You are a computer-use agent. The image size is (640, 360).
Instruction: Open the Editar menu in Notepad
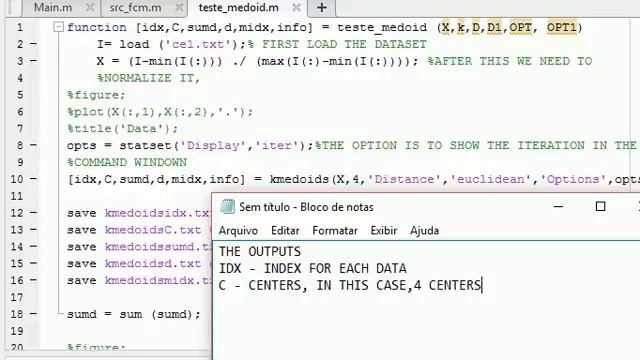285,231
